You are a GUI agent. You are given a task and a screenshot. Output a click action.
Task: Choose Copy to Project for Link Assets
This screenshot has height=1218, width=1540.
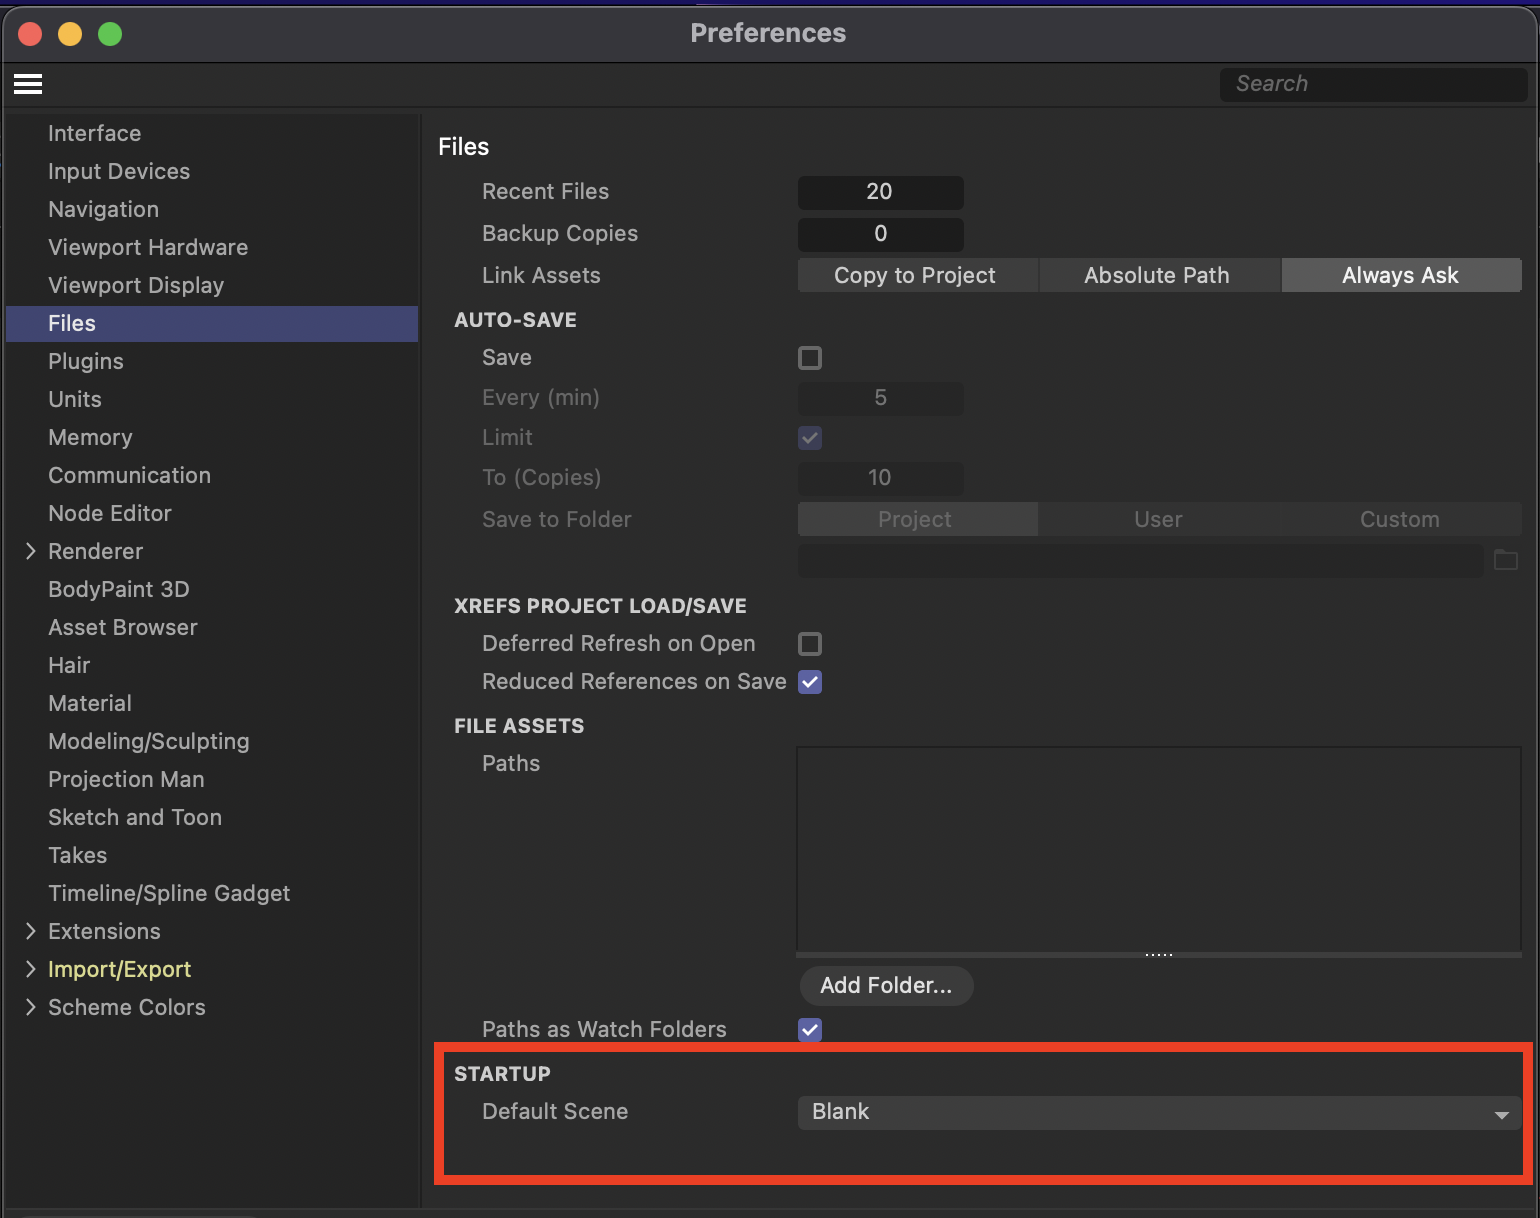pyautogui.click(x=915, y=276)
